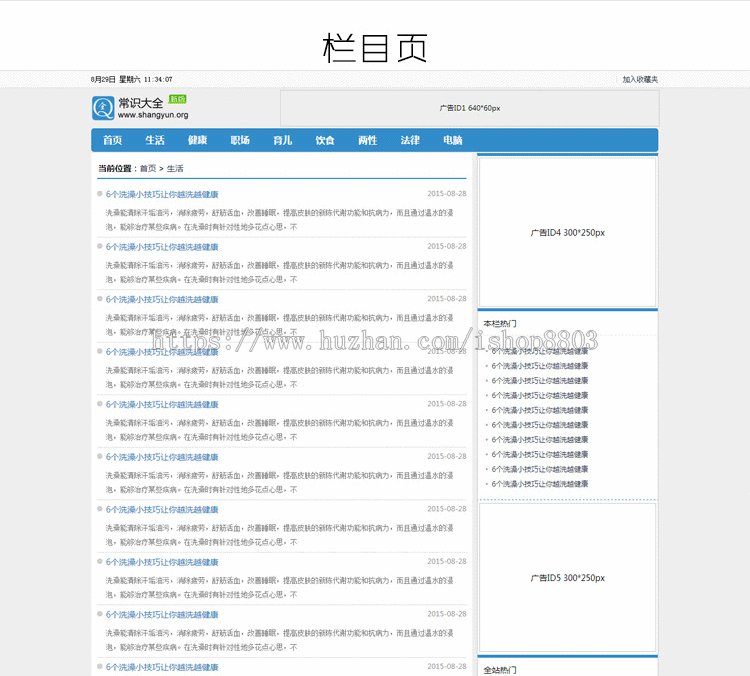Click the 加入收藏夹 link at the top right

(x=640, y=79)
